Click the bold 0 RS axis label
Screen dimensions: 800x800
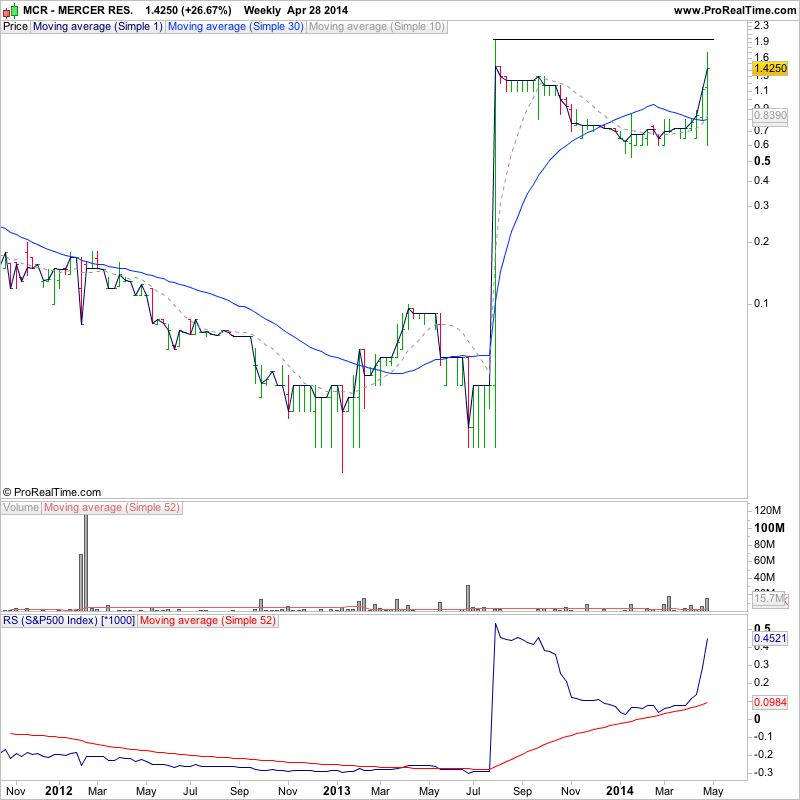757,719
